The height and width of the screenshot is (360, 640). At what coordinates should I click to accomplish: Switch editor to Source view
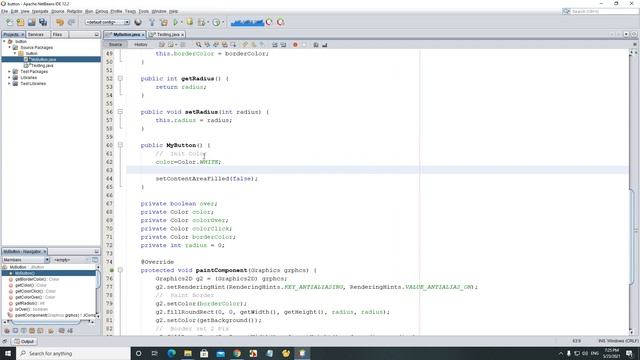(116, 44)
